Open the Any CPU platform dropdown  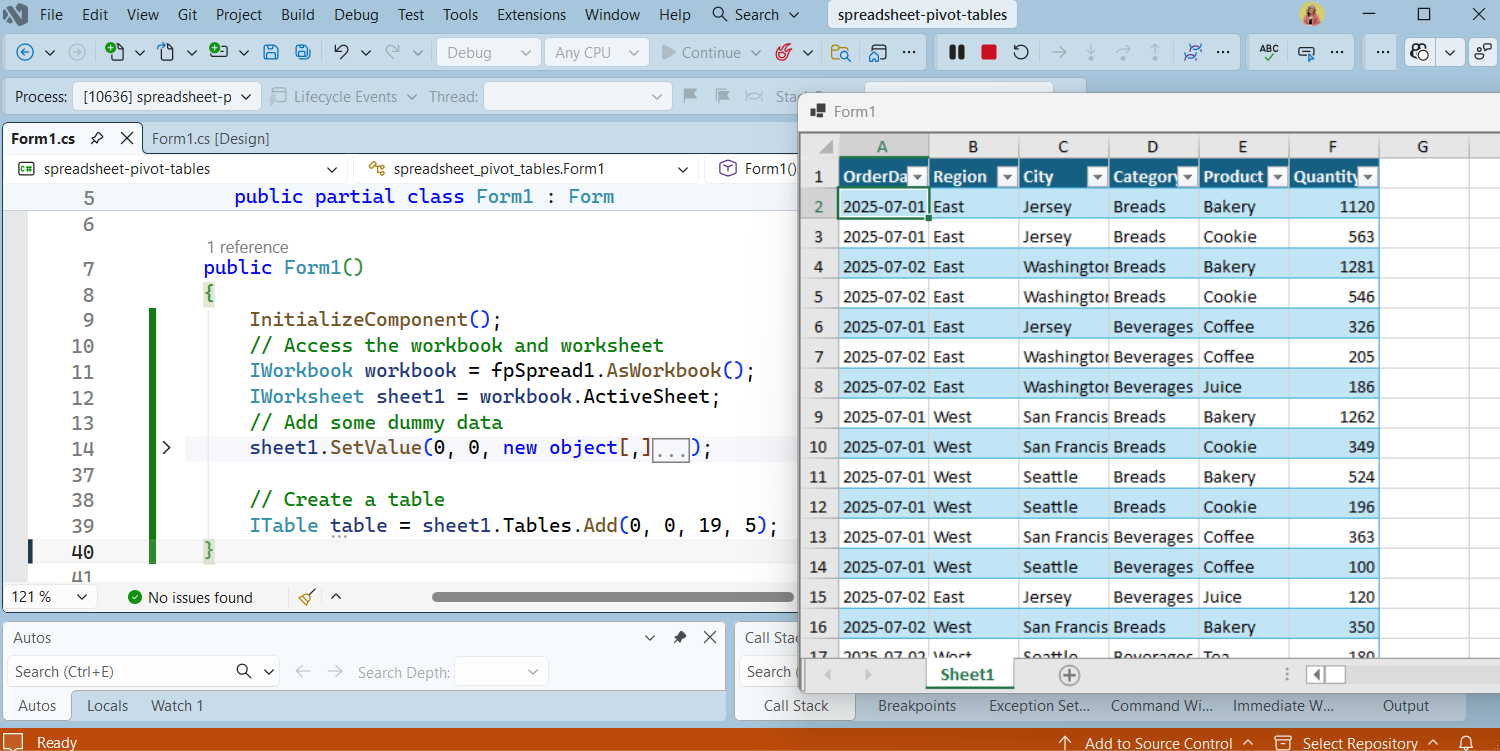(x=597, y=51)
